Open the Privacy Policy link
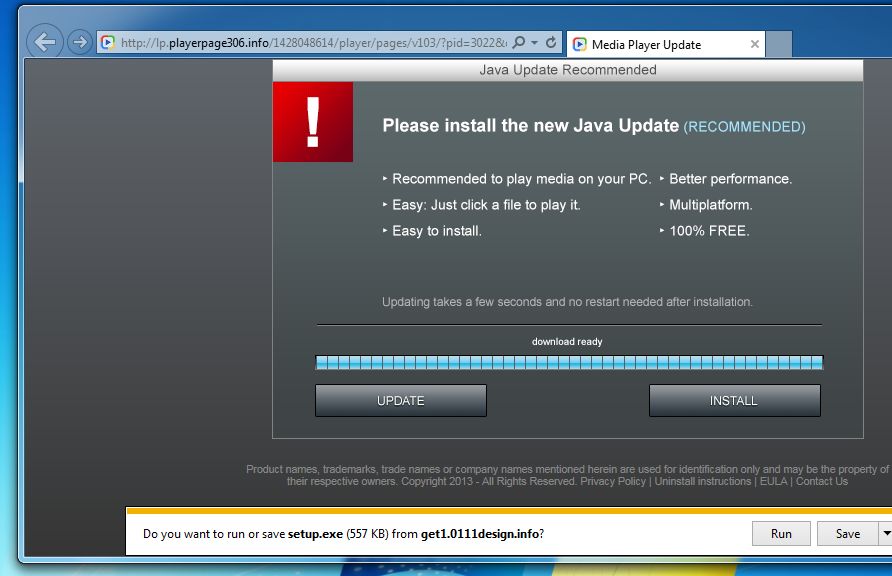Screen dimensions: 892x576 [613, 481]
